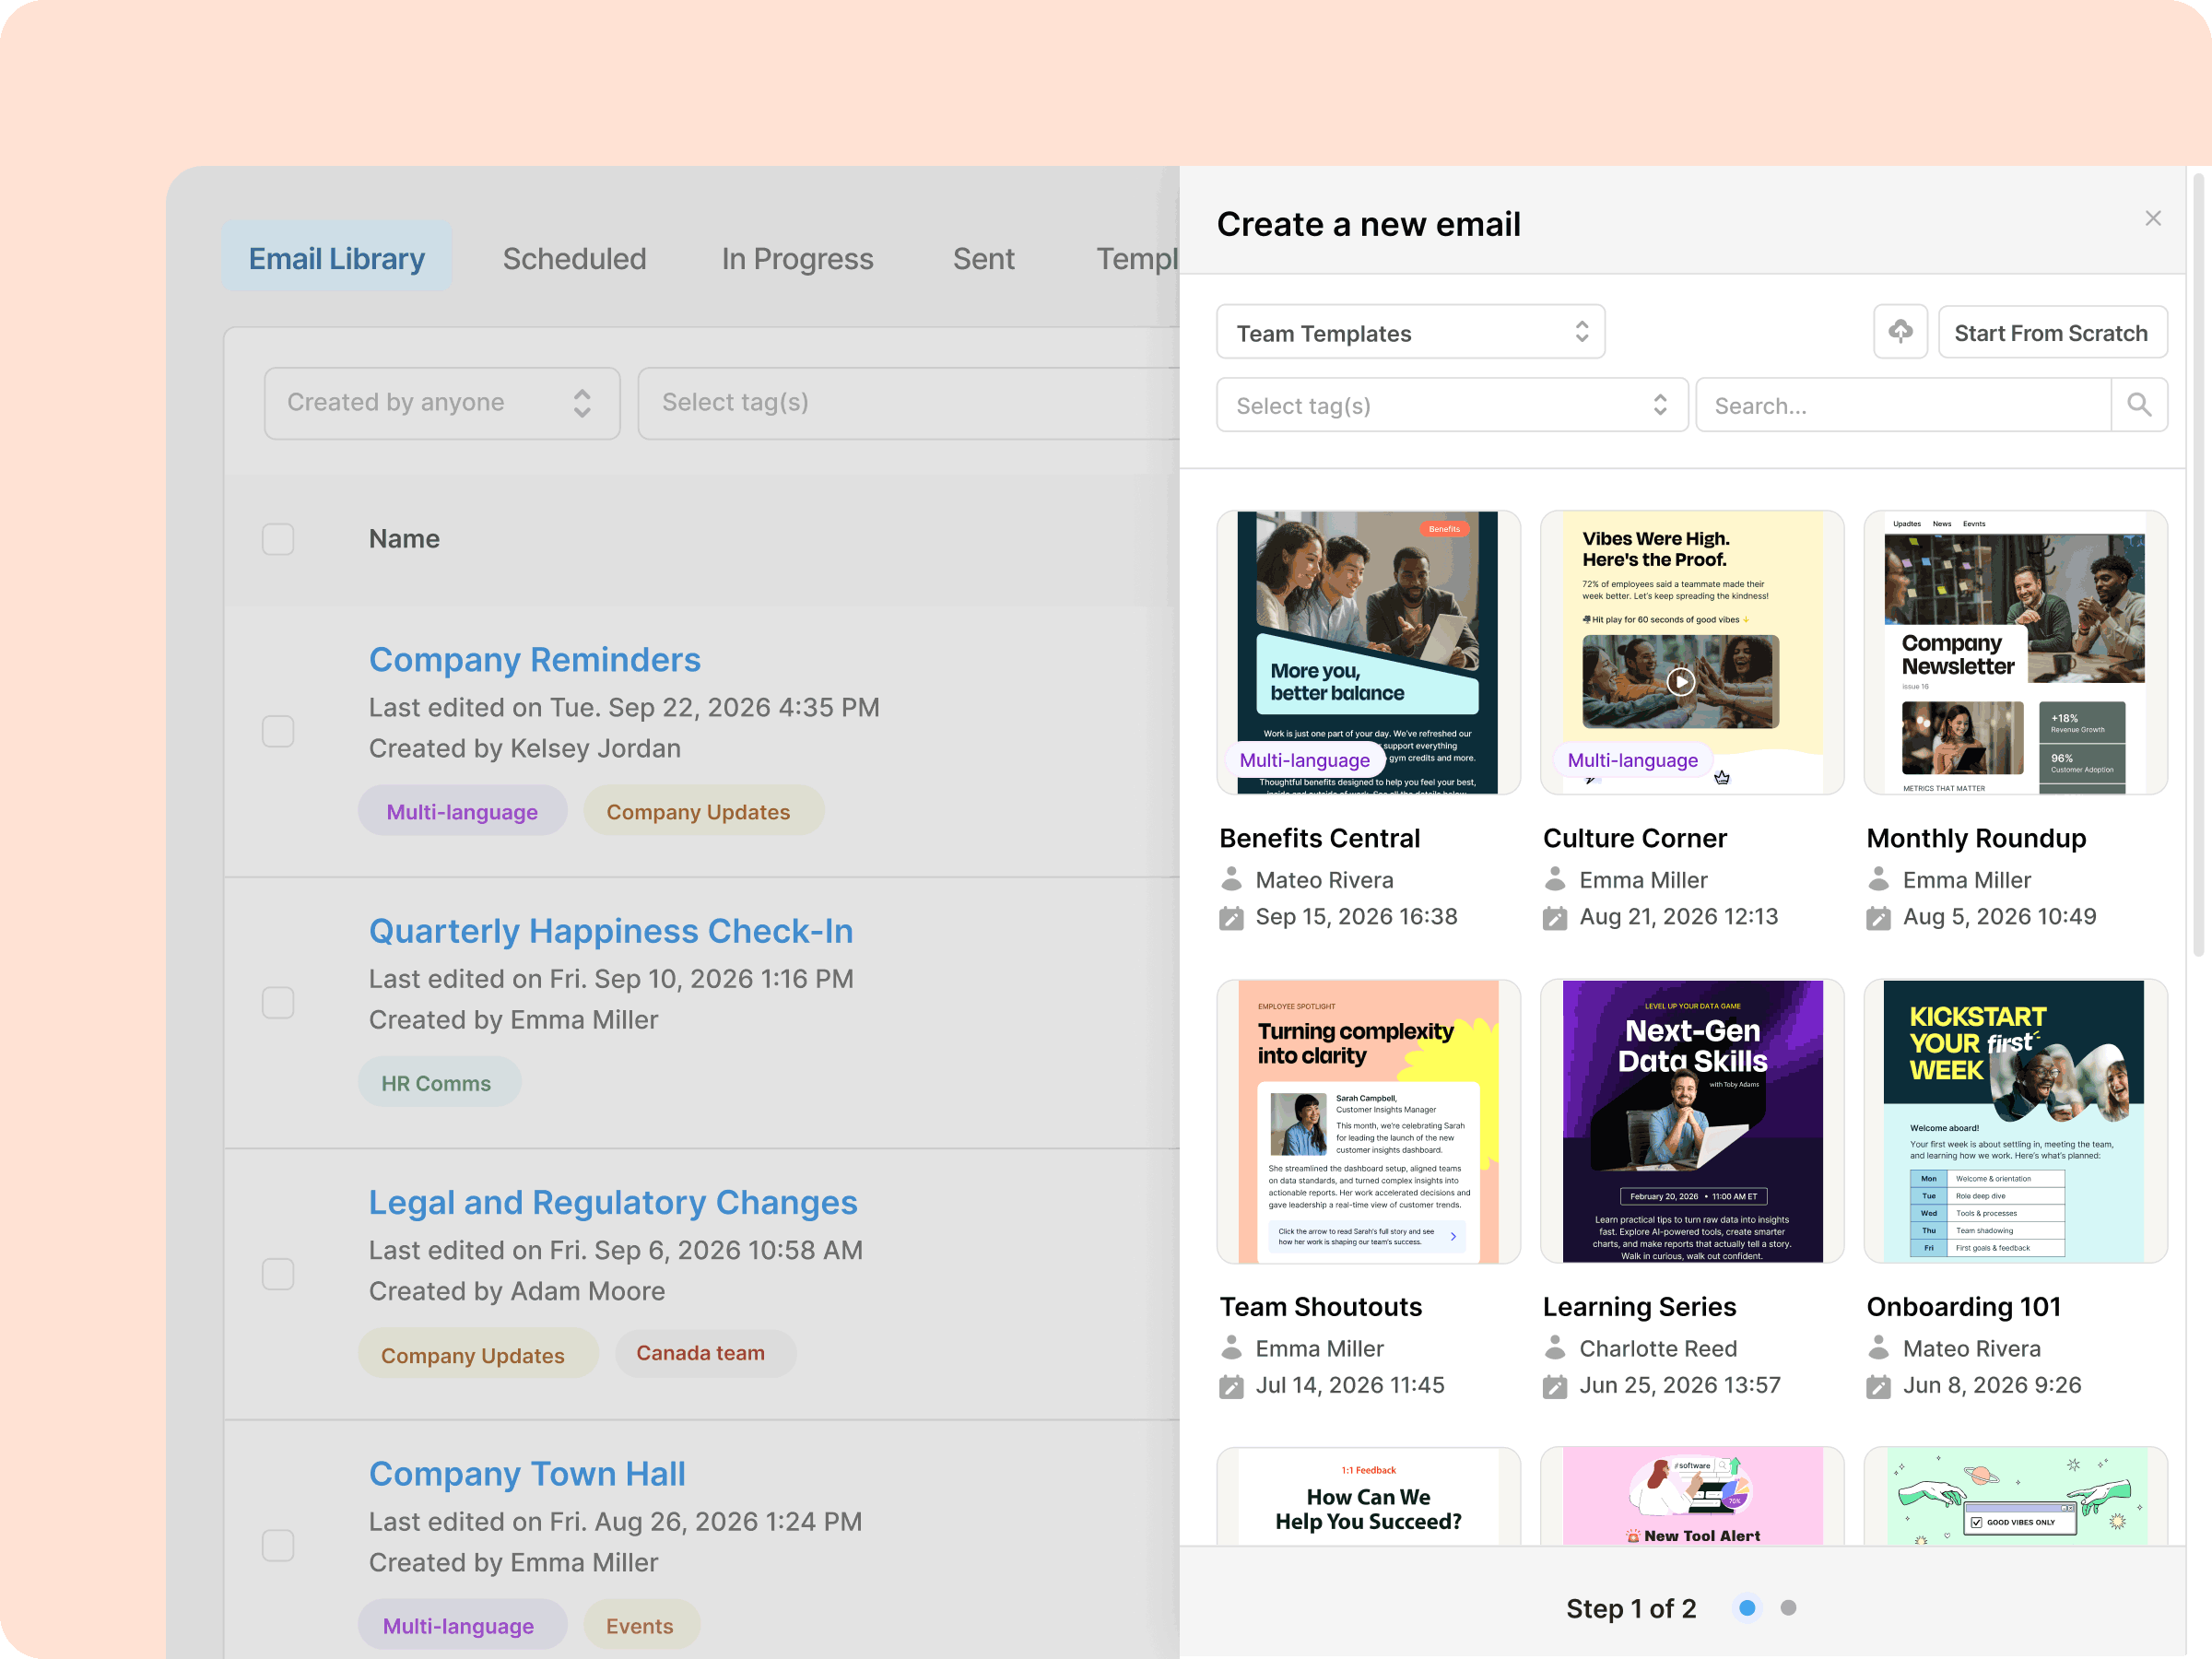Check the Company Reminders row checkbox
Viewport: 2212px width, 1659px height.
tap(278, 731)
